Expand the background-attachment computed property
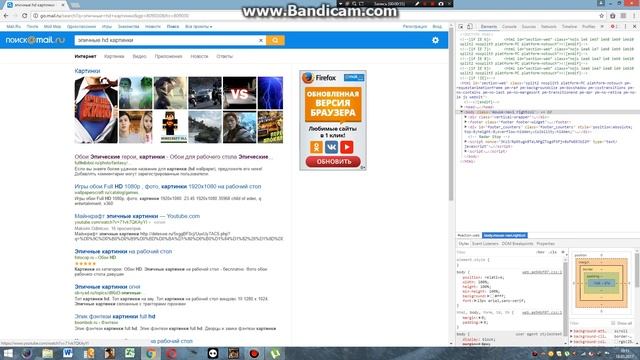640x360 pixels. click(571, 331)
